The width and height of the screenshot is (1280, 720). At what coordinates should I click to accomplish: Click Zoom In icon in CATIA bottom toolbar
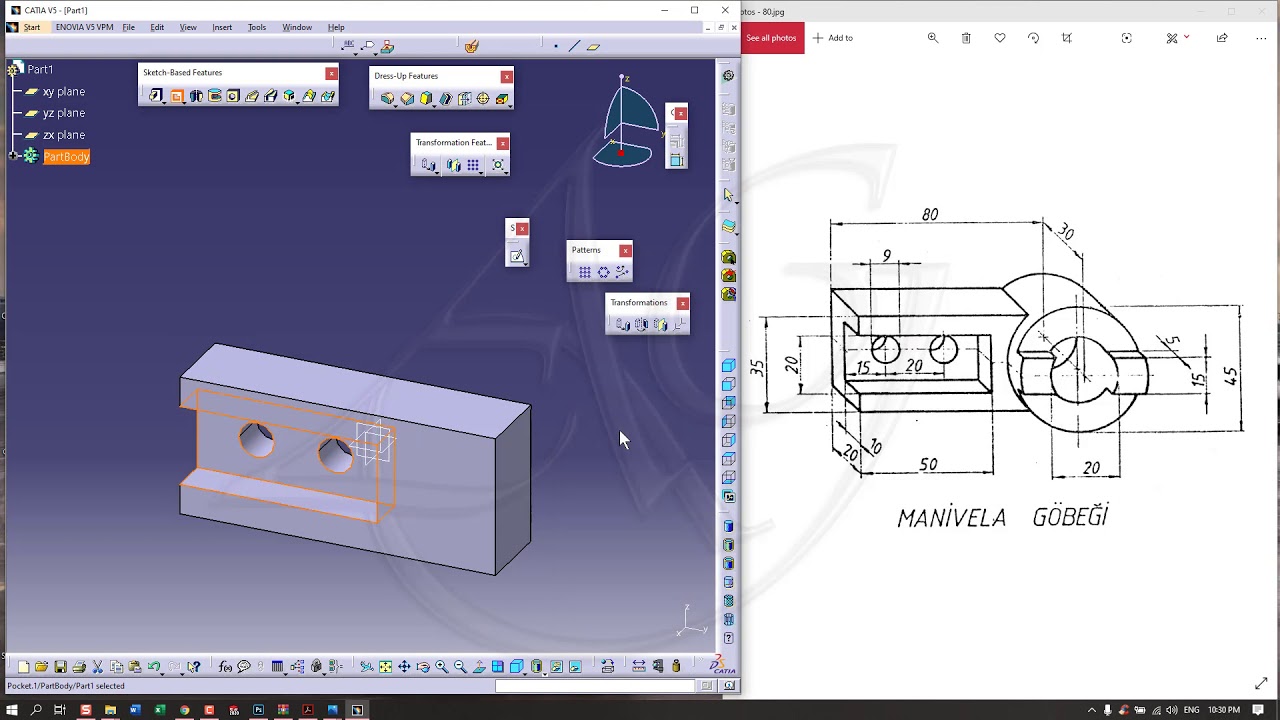tap(441, 667)
